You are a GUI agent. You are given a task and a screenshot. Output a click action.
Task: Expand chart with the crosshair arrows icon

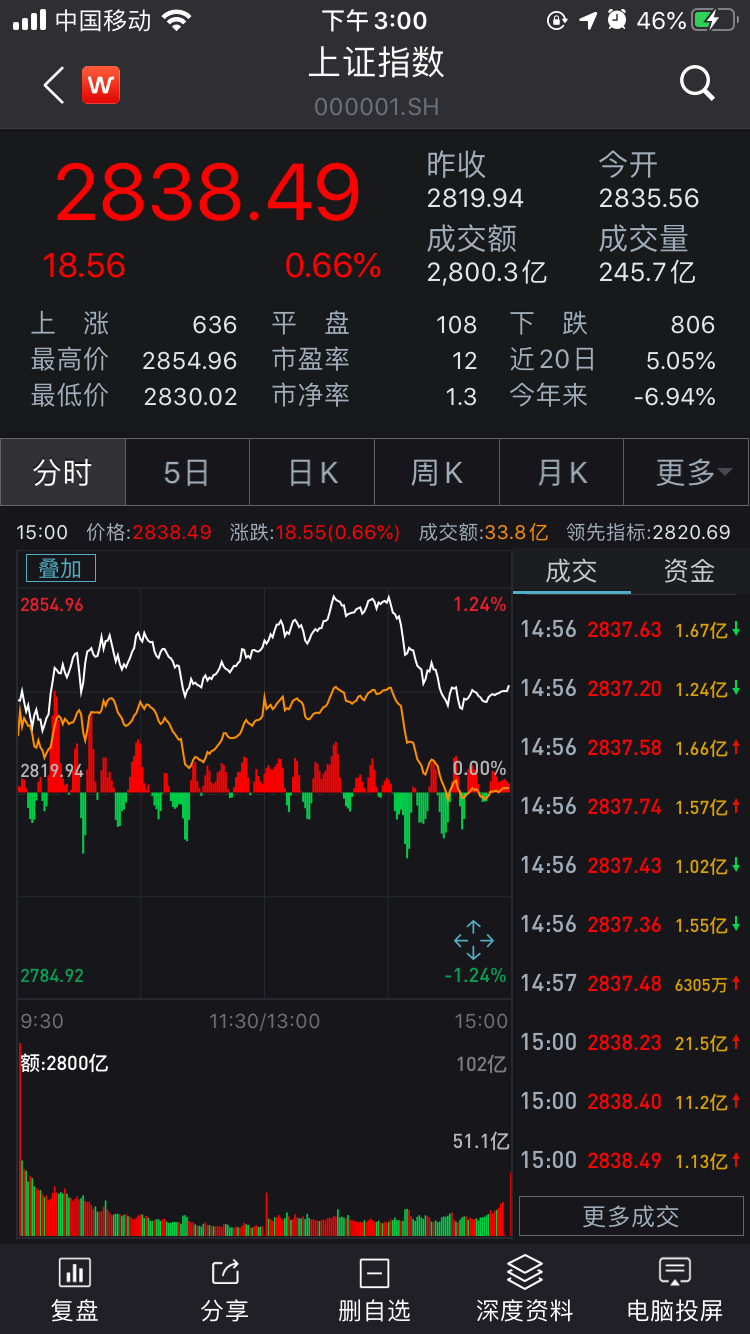474,940
